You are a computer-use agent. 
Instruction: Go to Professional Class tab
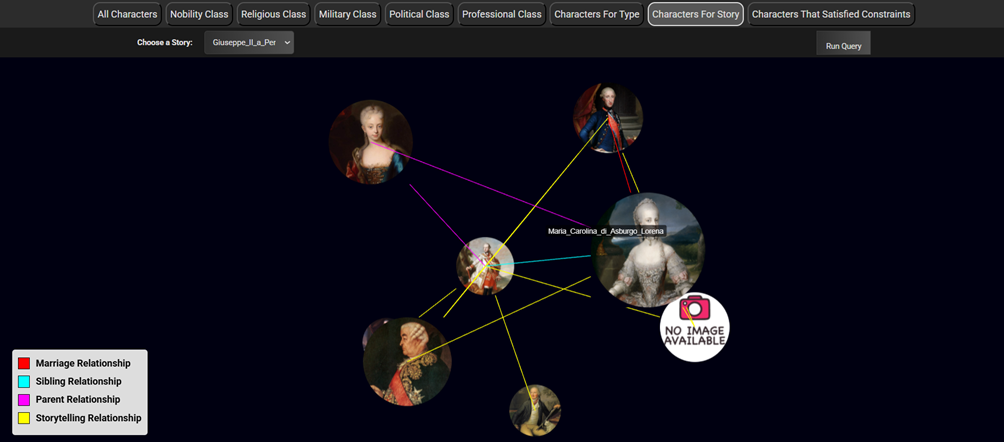click(502, 14)
